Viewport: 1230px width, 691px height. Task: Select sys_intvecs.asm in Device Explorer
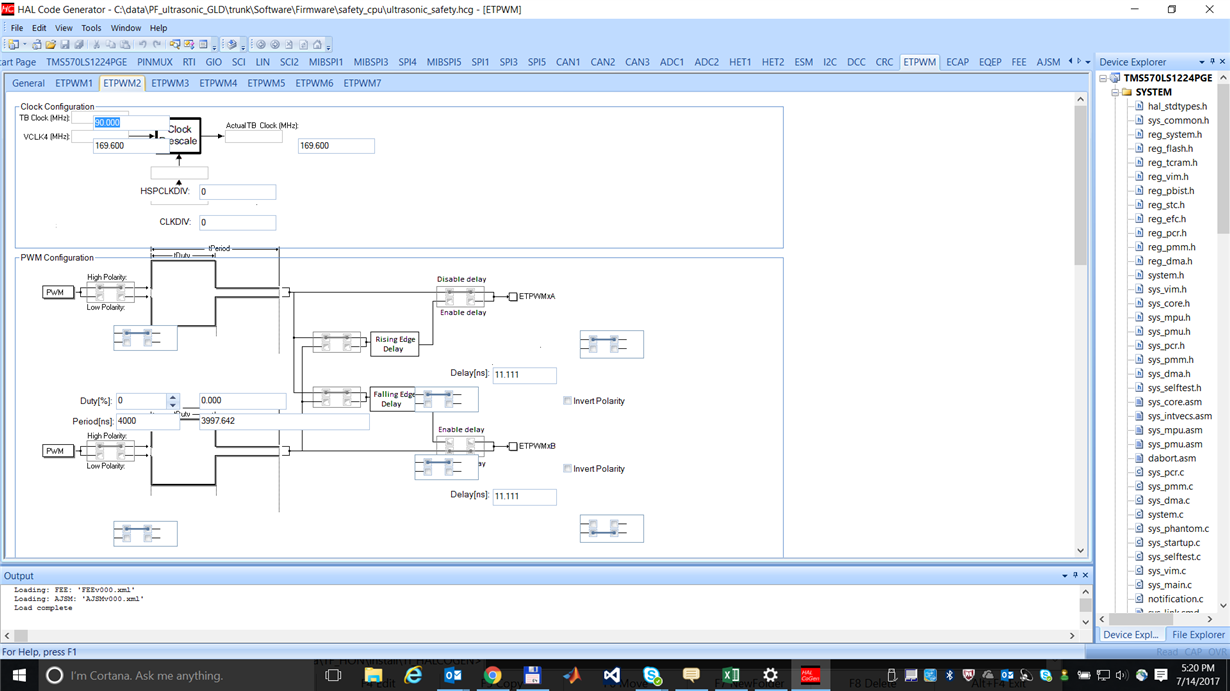pos(1179,416)
